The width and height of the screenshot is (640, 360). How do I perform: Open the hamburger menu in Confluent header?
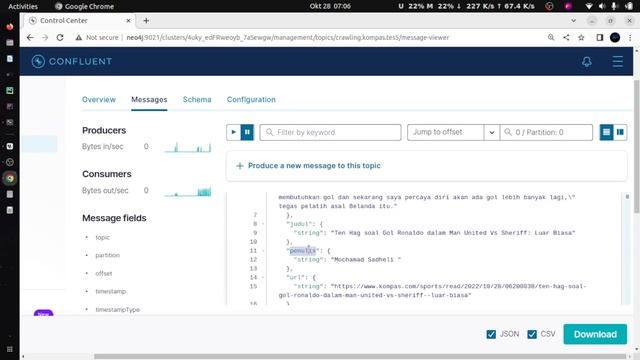coord(618,62)
